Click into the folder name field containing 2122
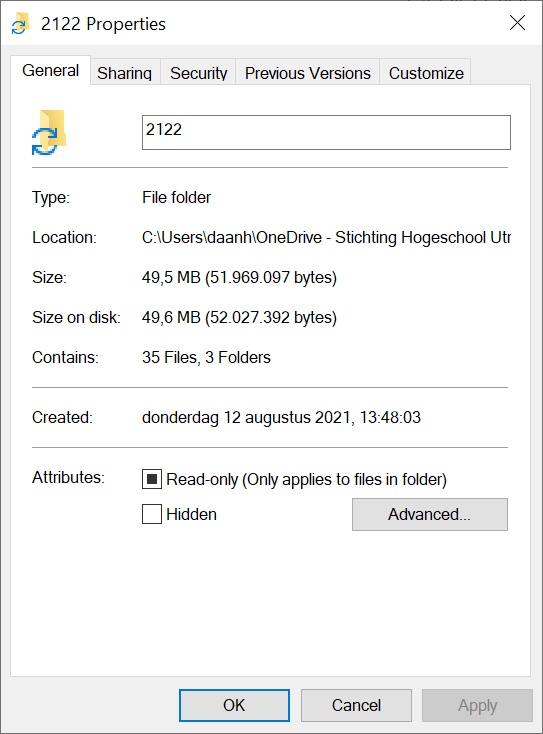This screenshot has height=734, width=543. coord(326,132)
